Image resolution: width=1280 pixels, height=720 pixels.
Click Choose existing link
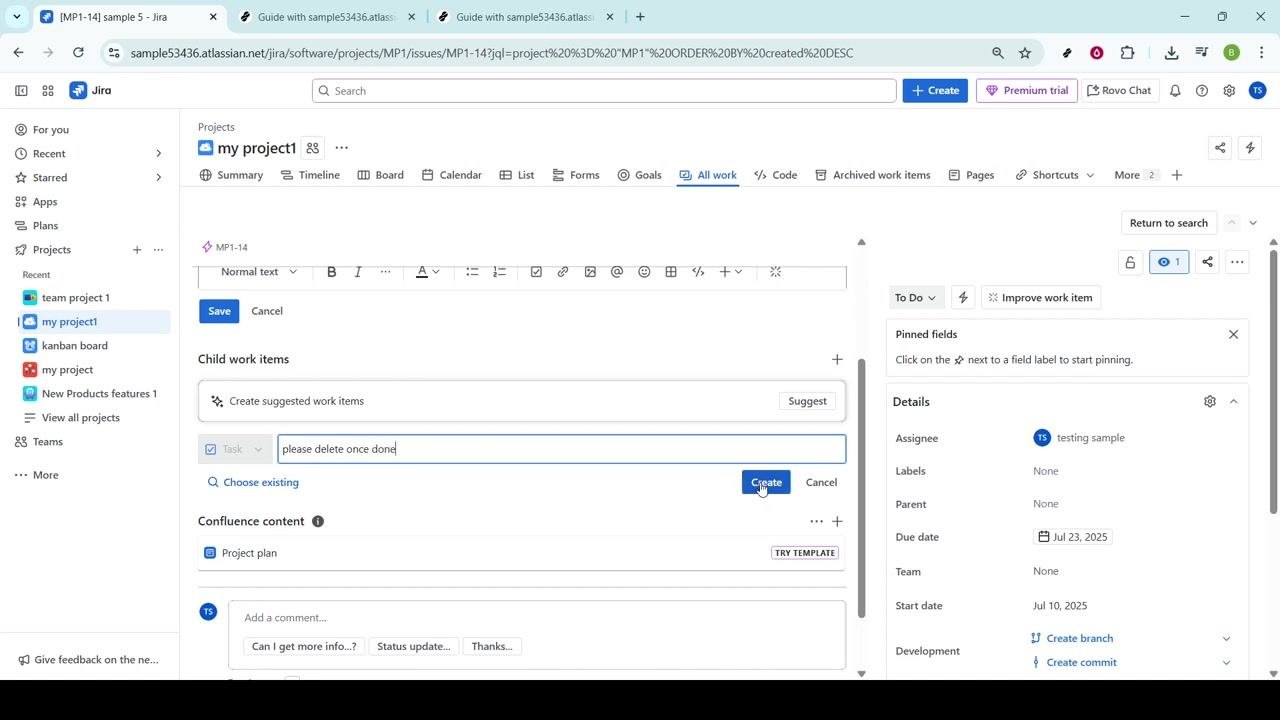click(x=253, y=482)
